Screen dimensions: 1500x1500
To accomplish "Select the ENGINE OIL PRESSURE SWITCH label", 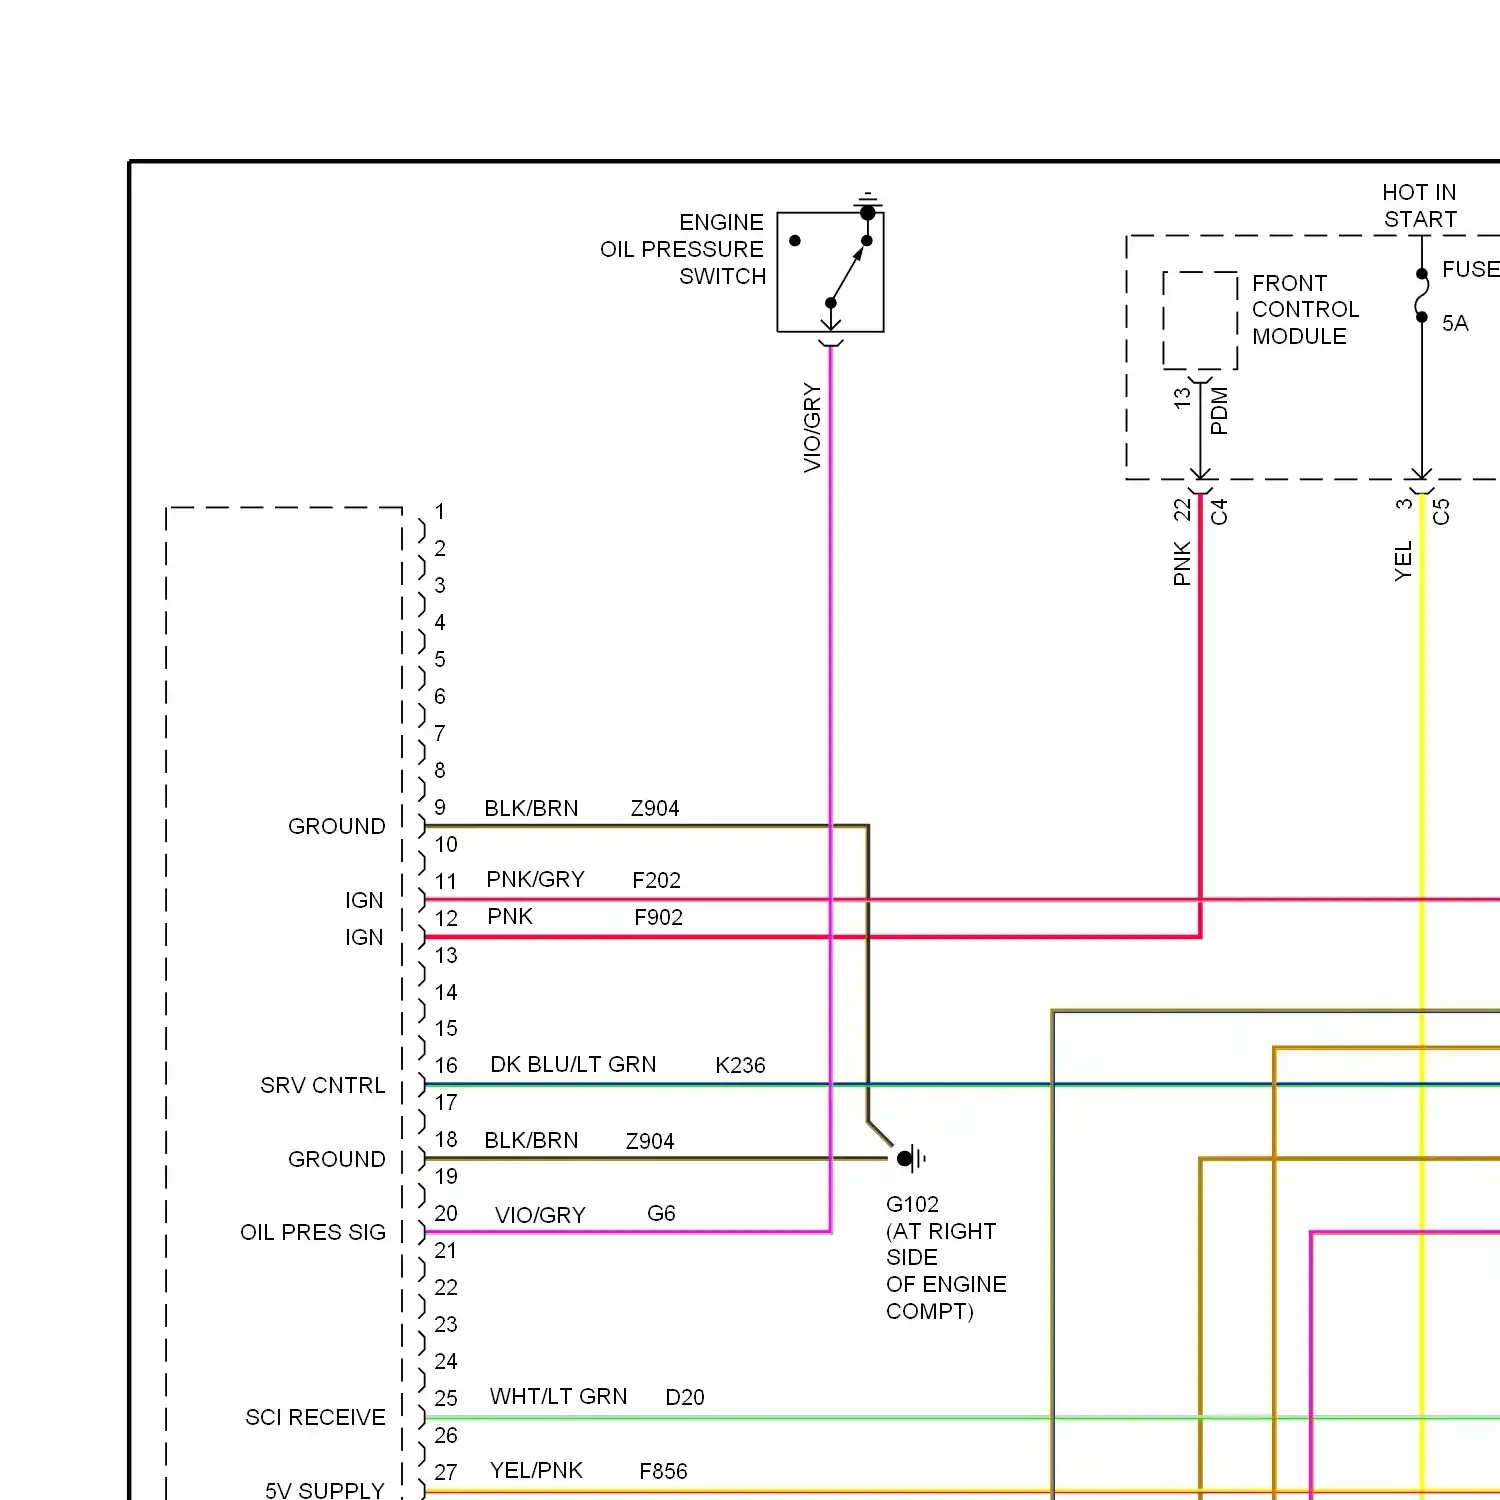I will [682, 249].
